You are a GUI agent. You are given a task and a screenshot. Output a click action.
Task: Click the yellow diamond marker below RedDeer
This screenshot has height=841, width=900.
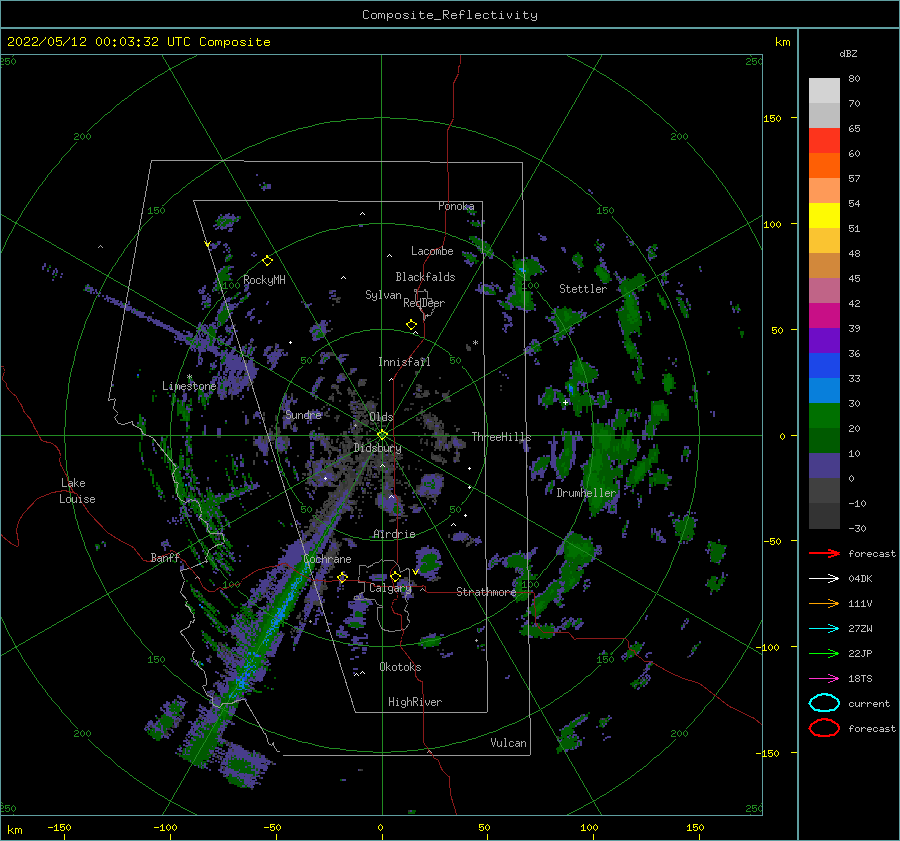(x=412, y=325)
